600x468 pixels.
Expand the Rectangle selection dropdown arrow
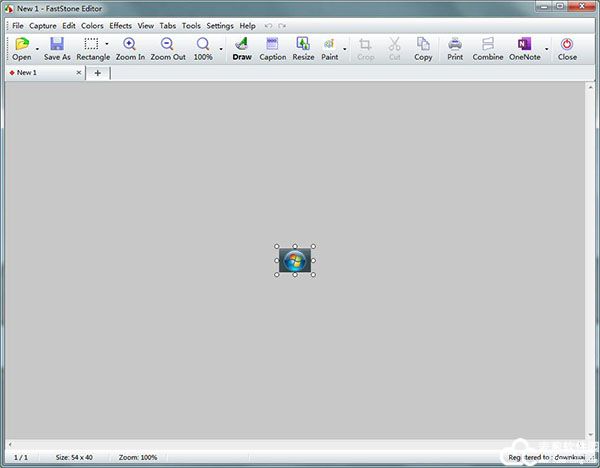click(x=107, y=44)
